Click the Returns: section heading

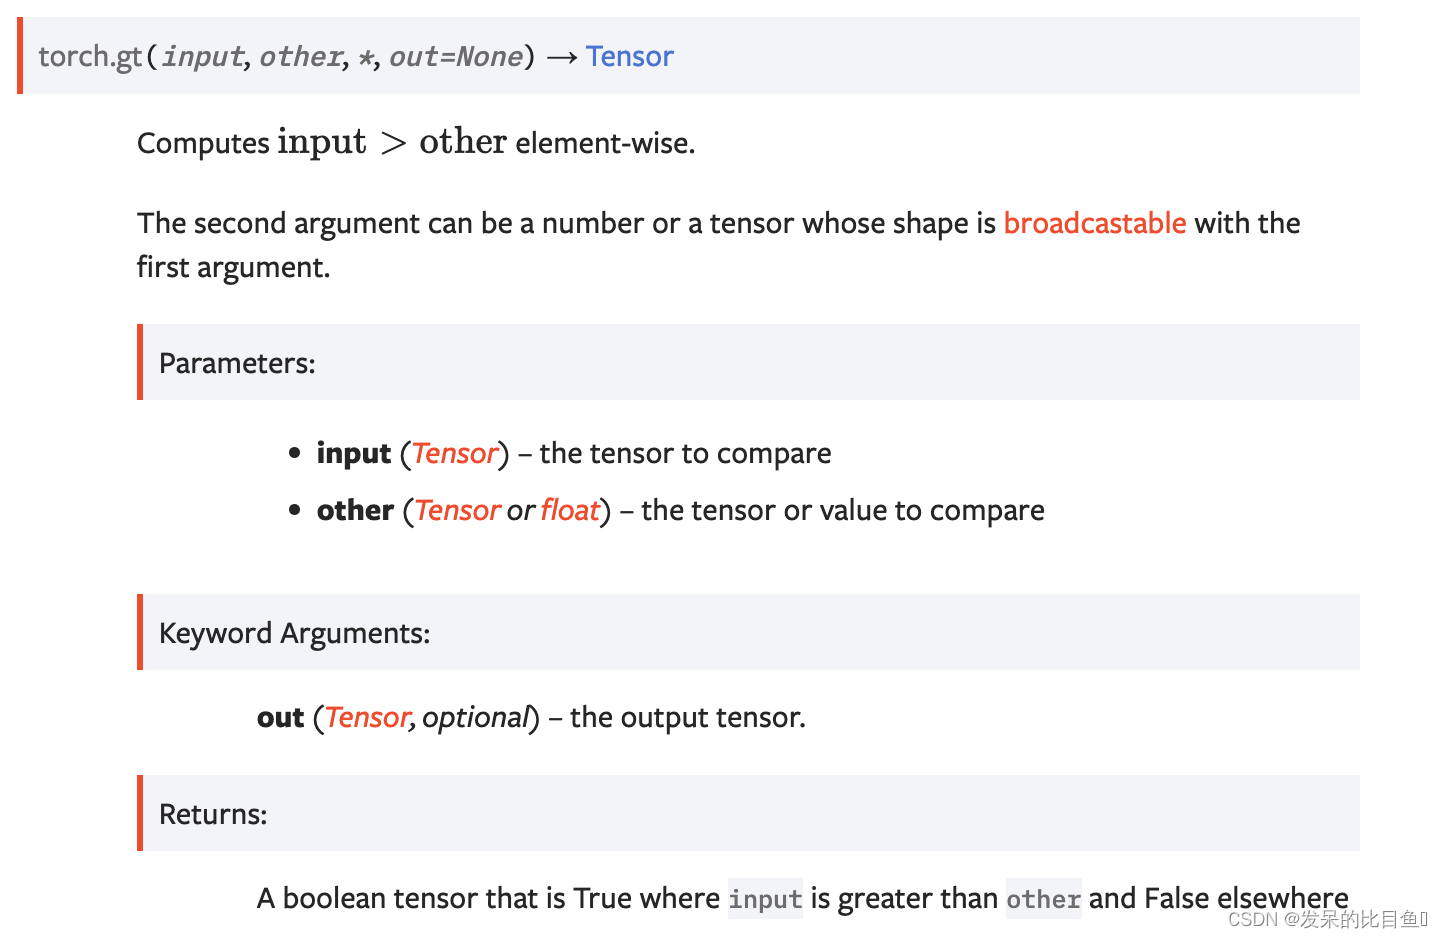[213, 814]
